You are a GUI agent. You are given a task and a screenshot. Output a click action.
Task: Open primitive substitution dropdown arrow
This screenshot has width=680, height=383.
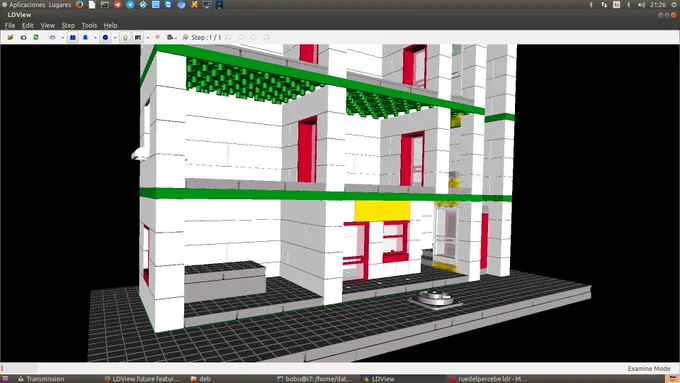coord(115,38)
